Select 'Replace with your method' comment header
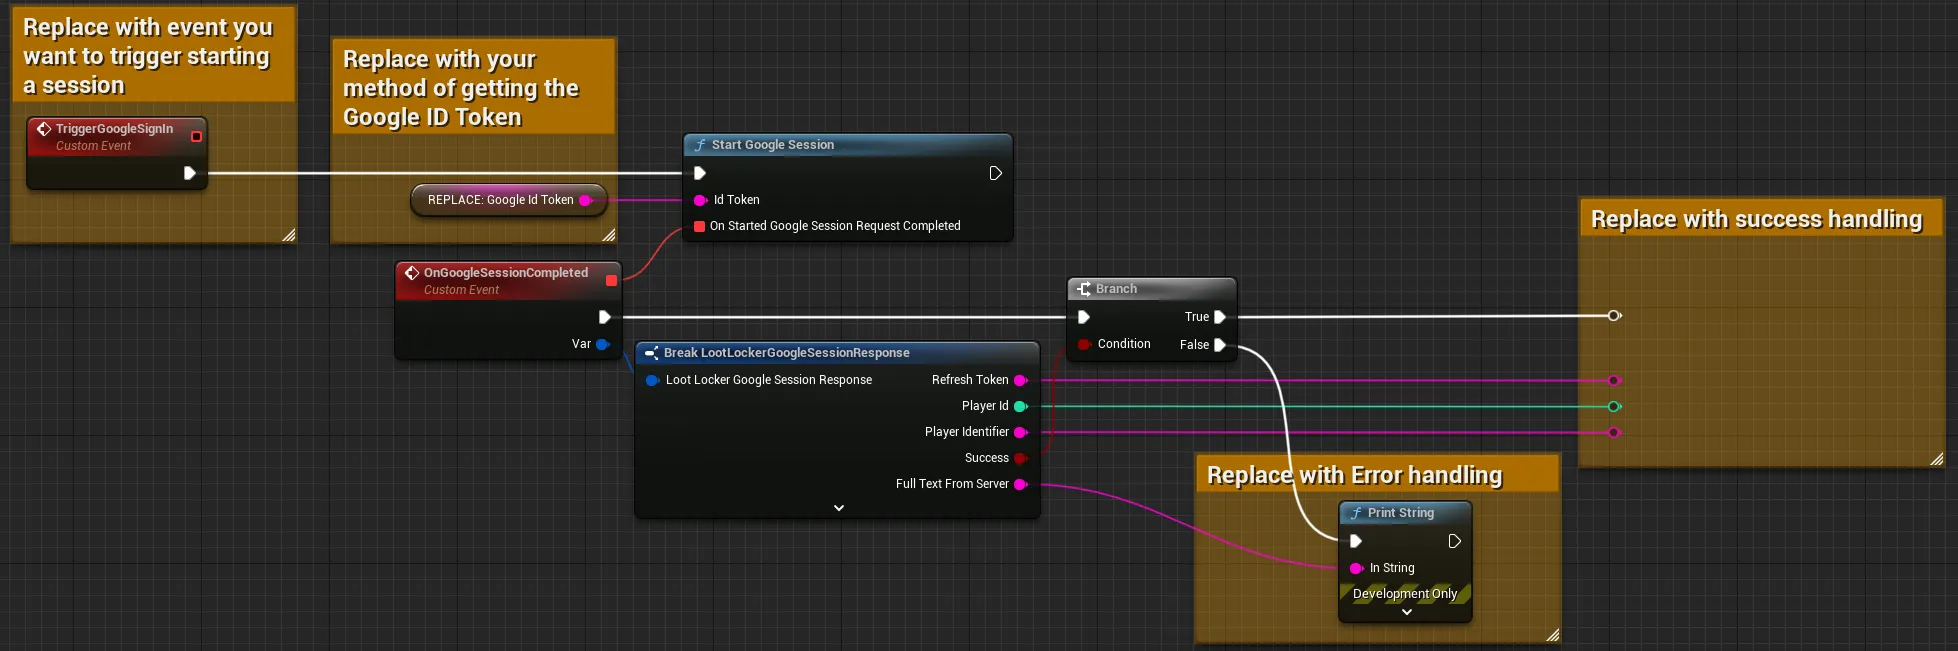Screen dimensions: 1958x651 [x=473, y=87]
